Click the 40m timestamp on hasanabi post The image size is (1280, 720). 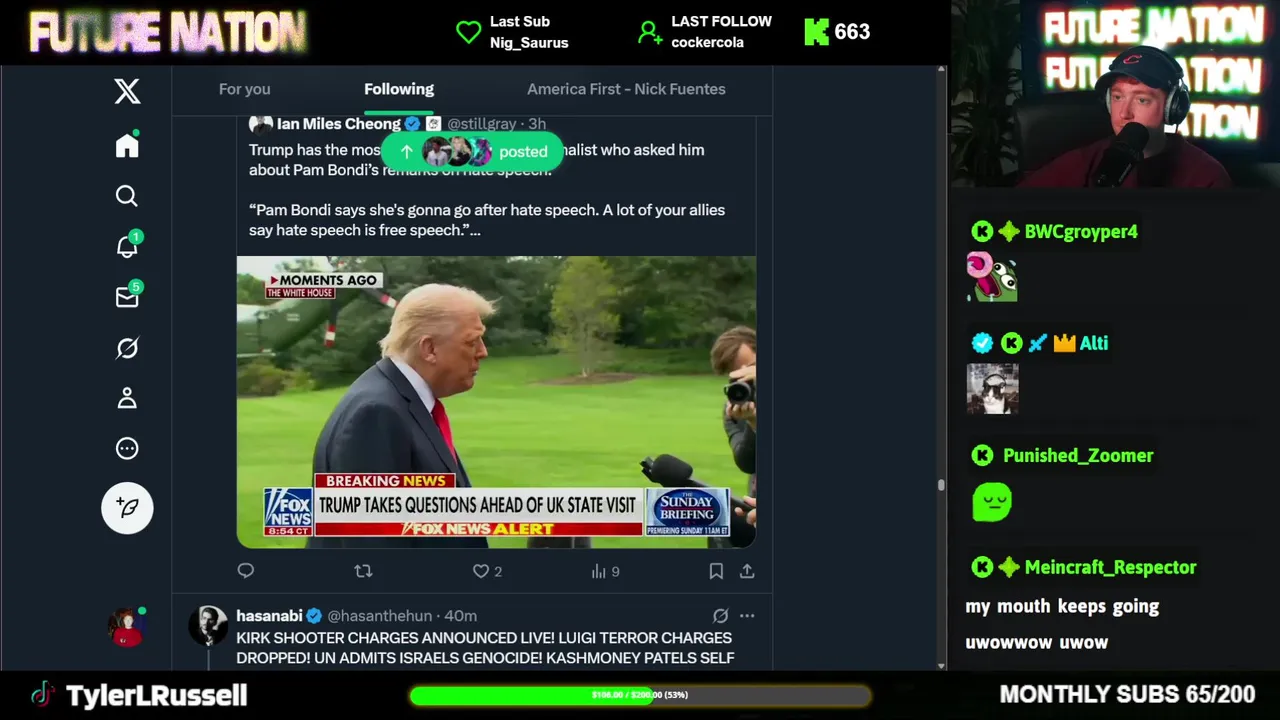click(461, 616)
